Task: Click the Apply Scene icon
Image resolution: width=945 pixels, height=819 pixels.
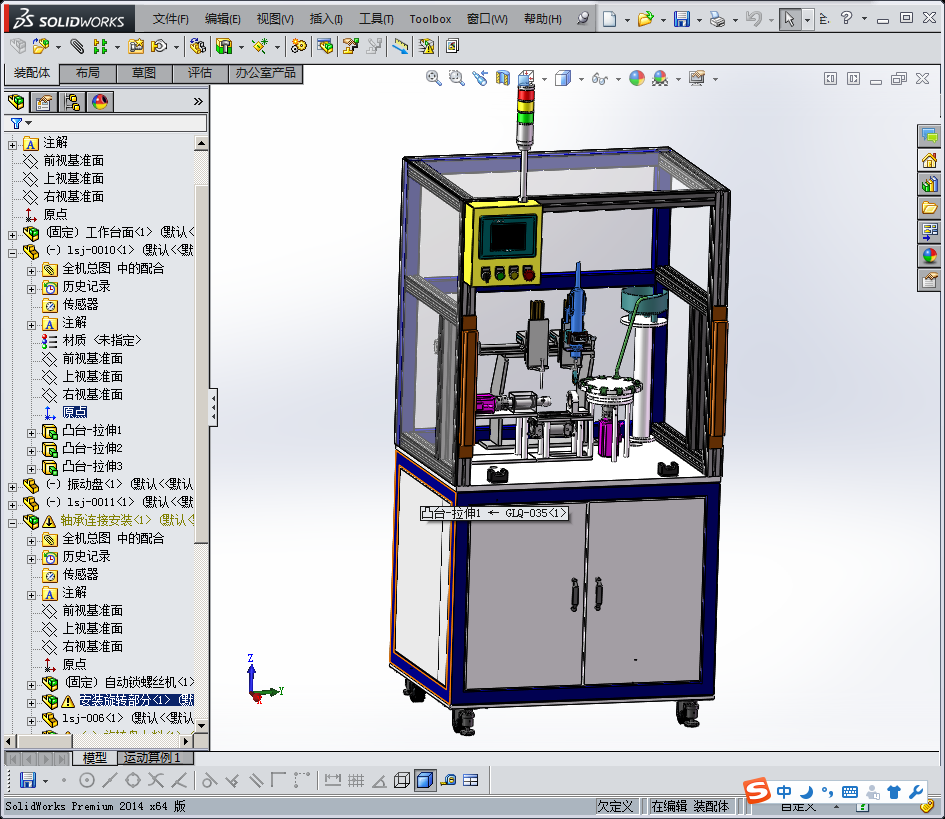Action: pos(660,78)
